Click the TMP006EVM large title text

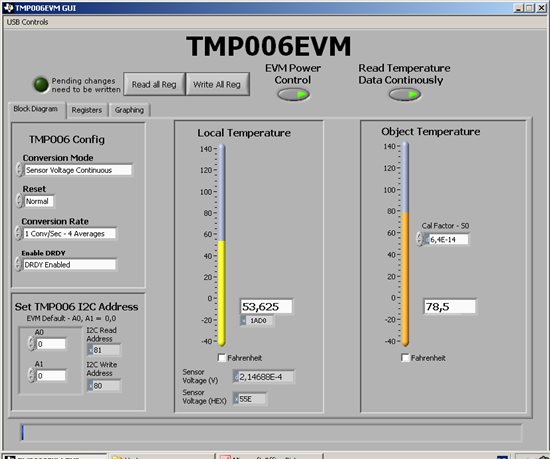pos(269,46)
